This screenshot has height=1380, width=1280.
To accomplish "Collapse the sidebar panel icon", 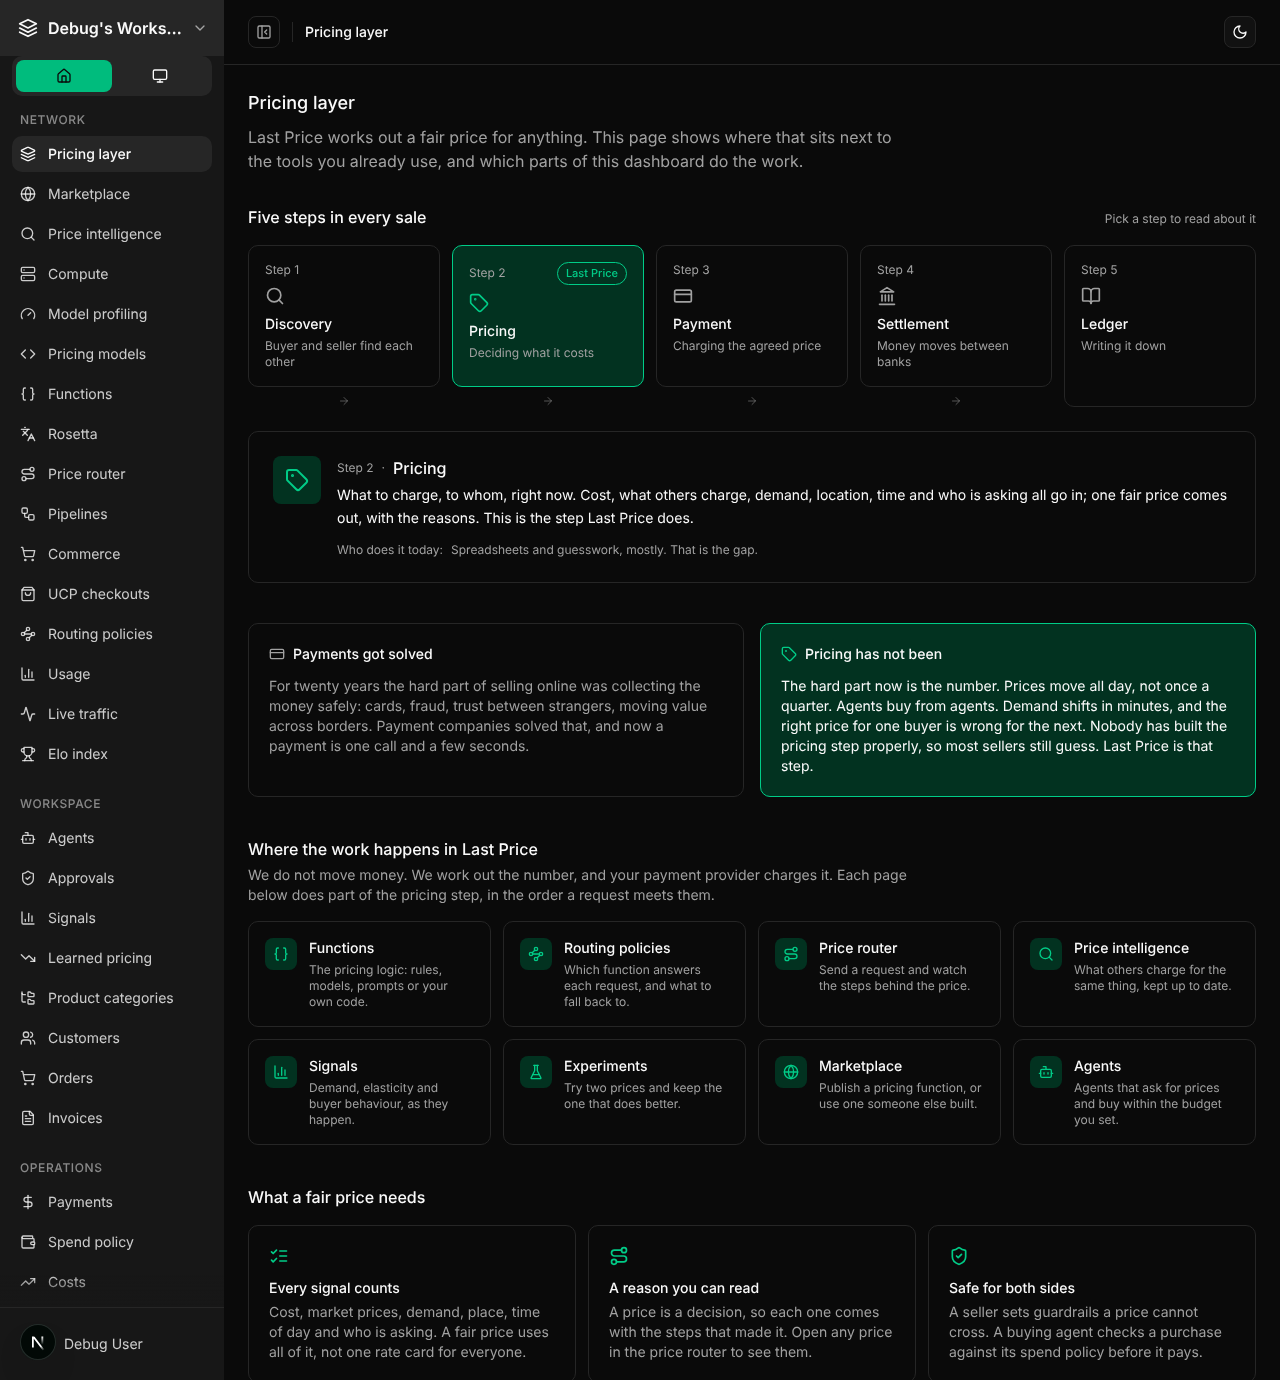I will click(264, 32).
